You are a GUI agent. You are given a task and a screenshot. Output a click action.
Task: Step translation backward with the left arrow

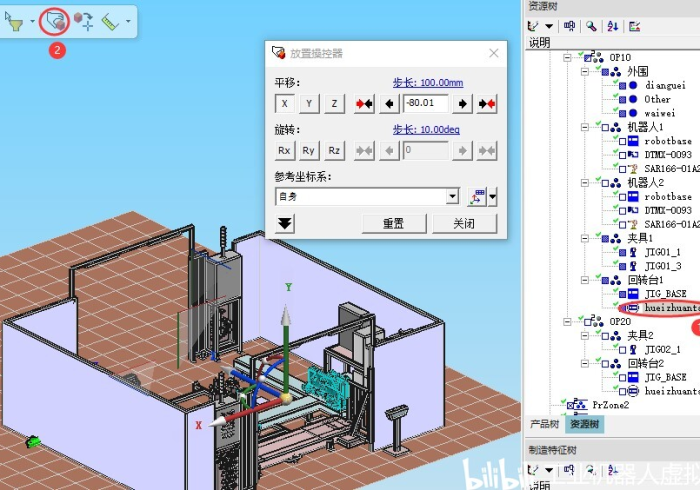coord(390,103)
